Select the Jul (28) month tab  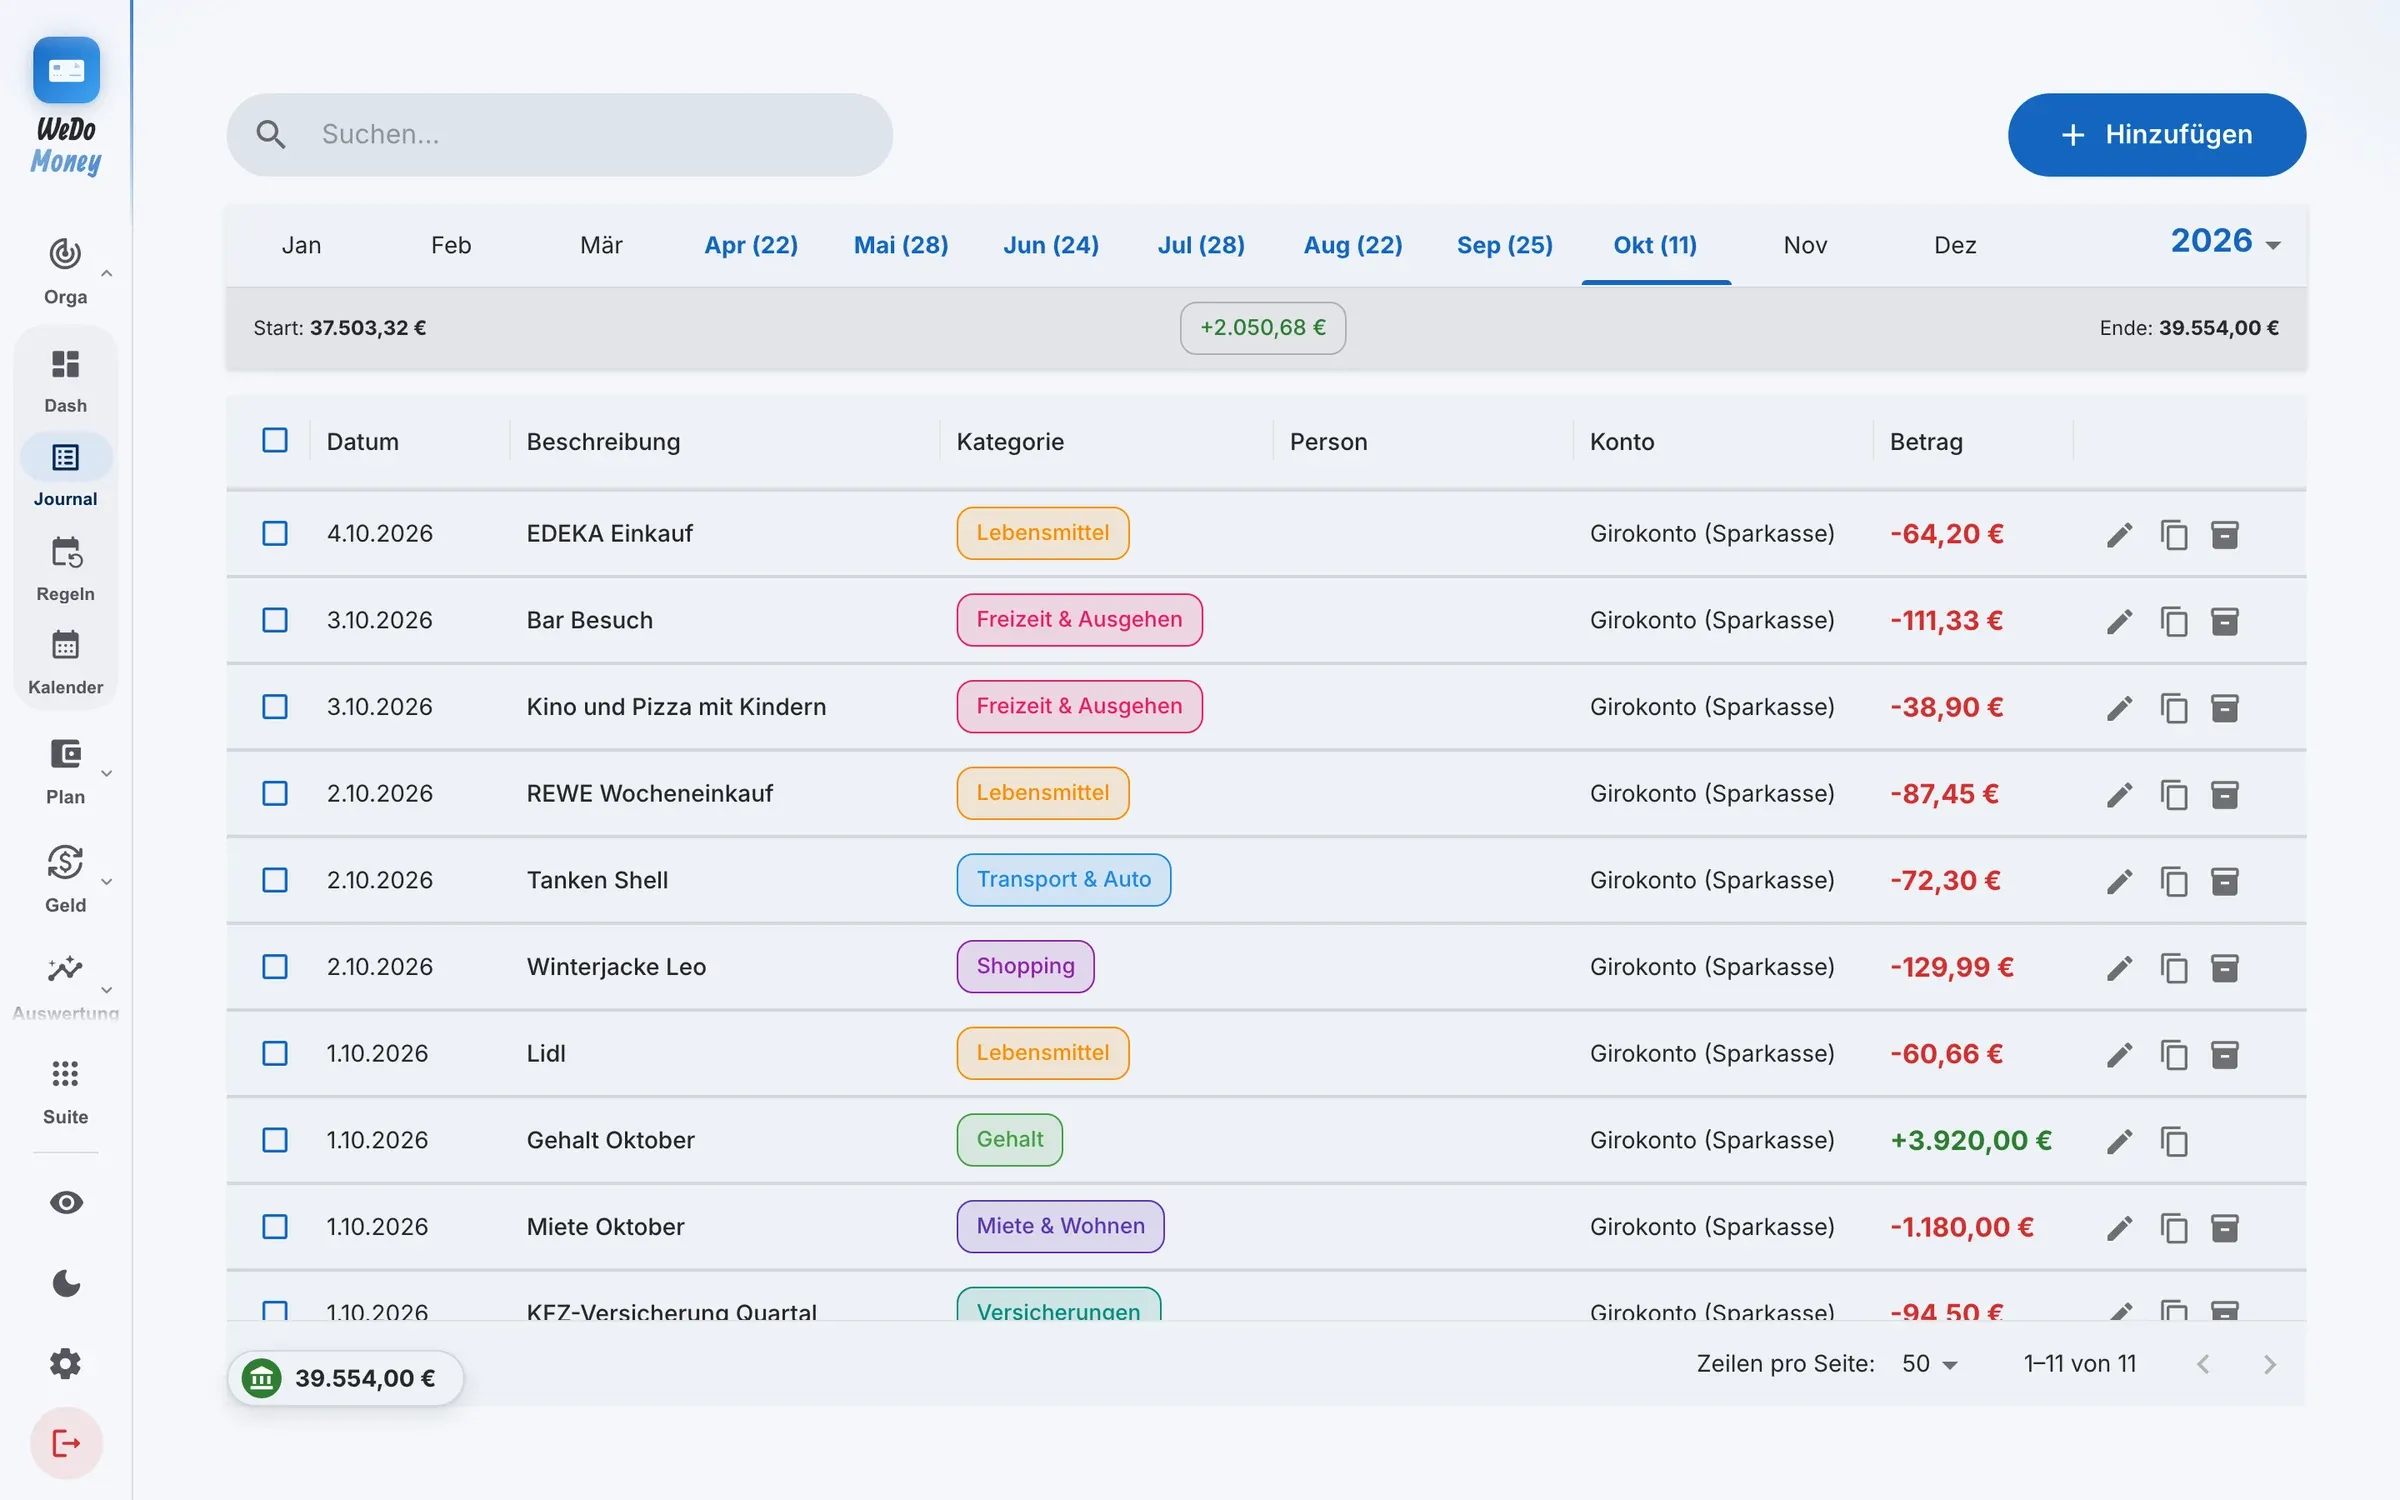pyautogui.click(x=1201, y=245)
